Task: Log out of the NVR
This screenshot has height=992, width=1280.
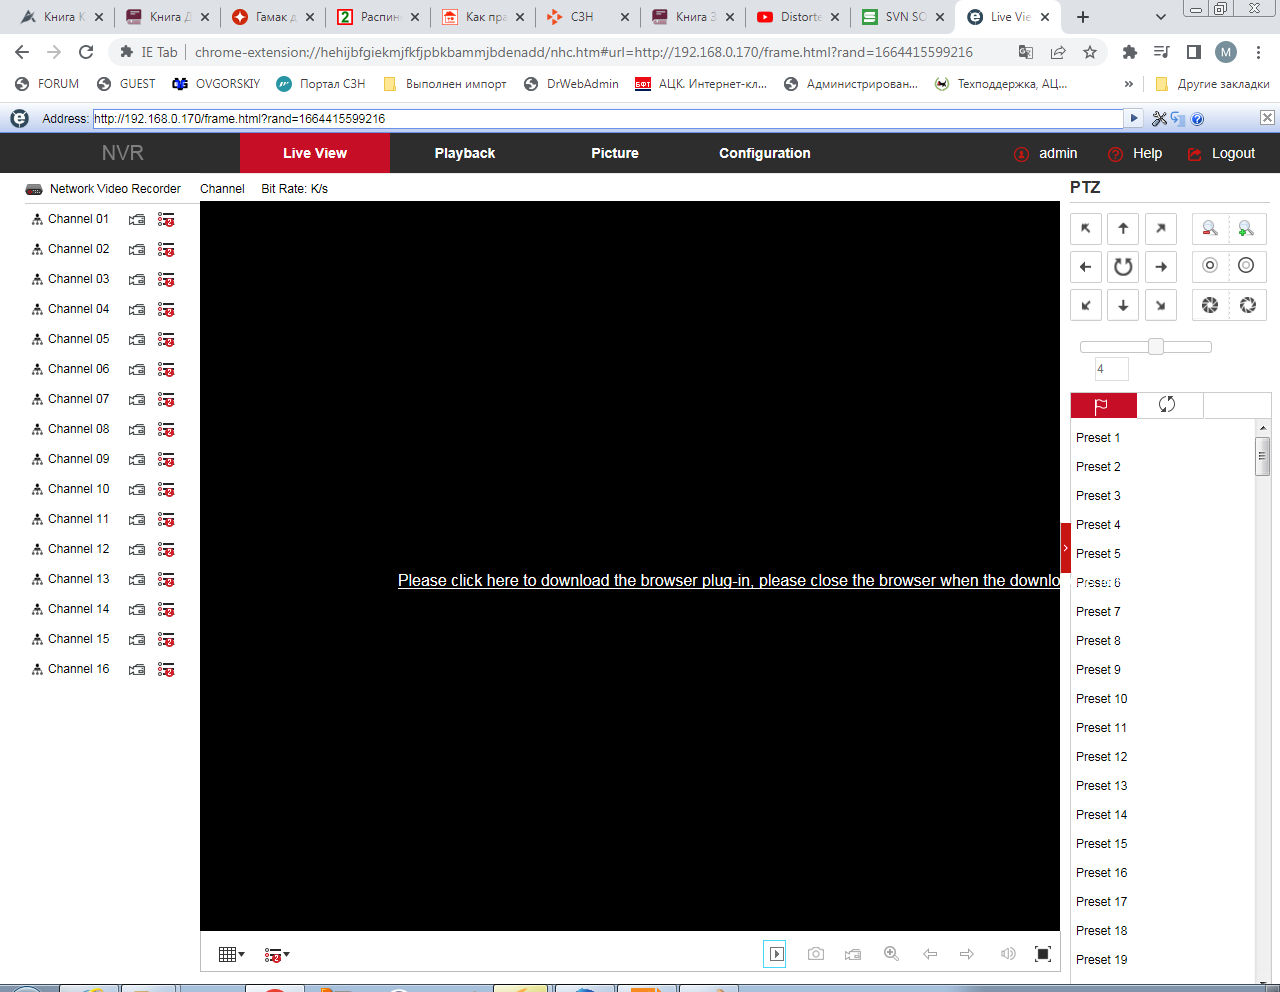Action: [x=1233, y=153]
